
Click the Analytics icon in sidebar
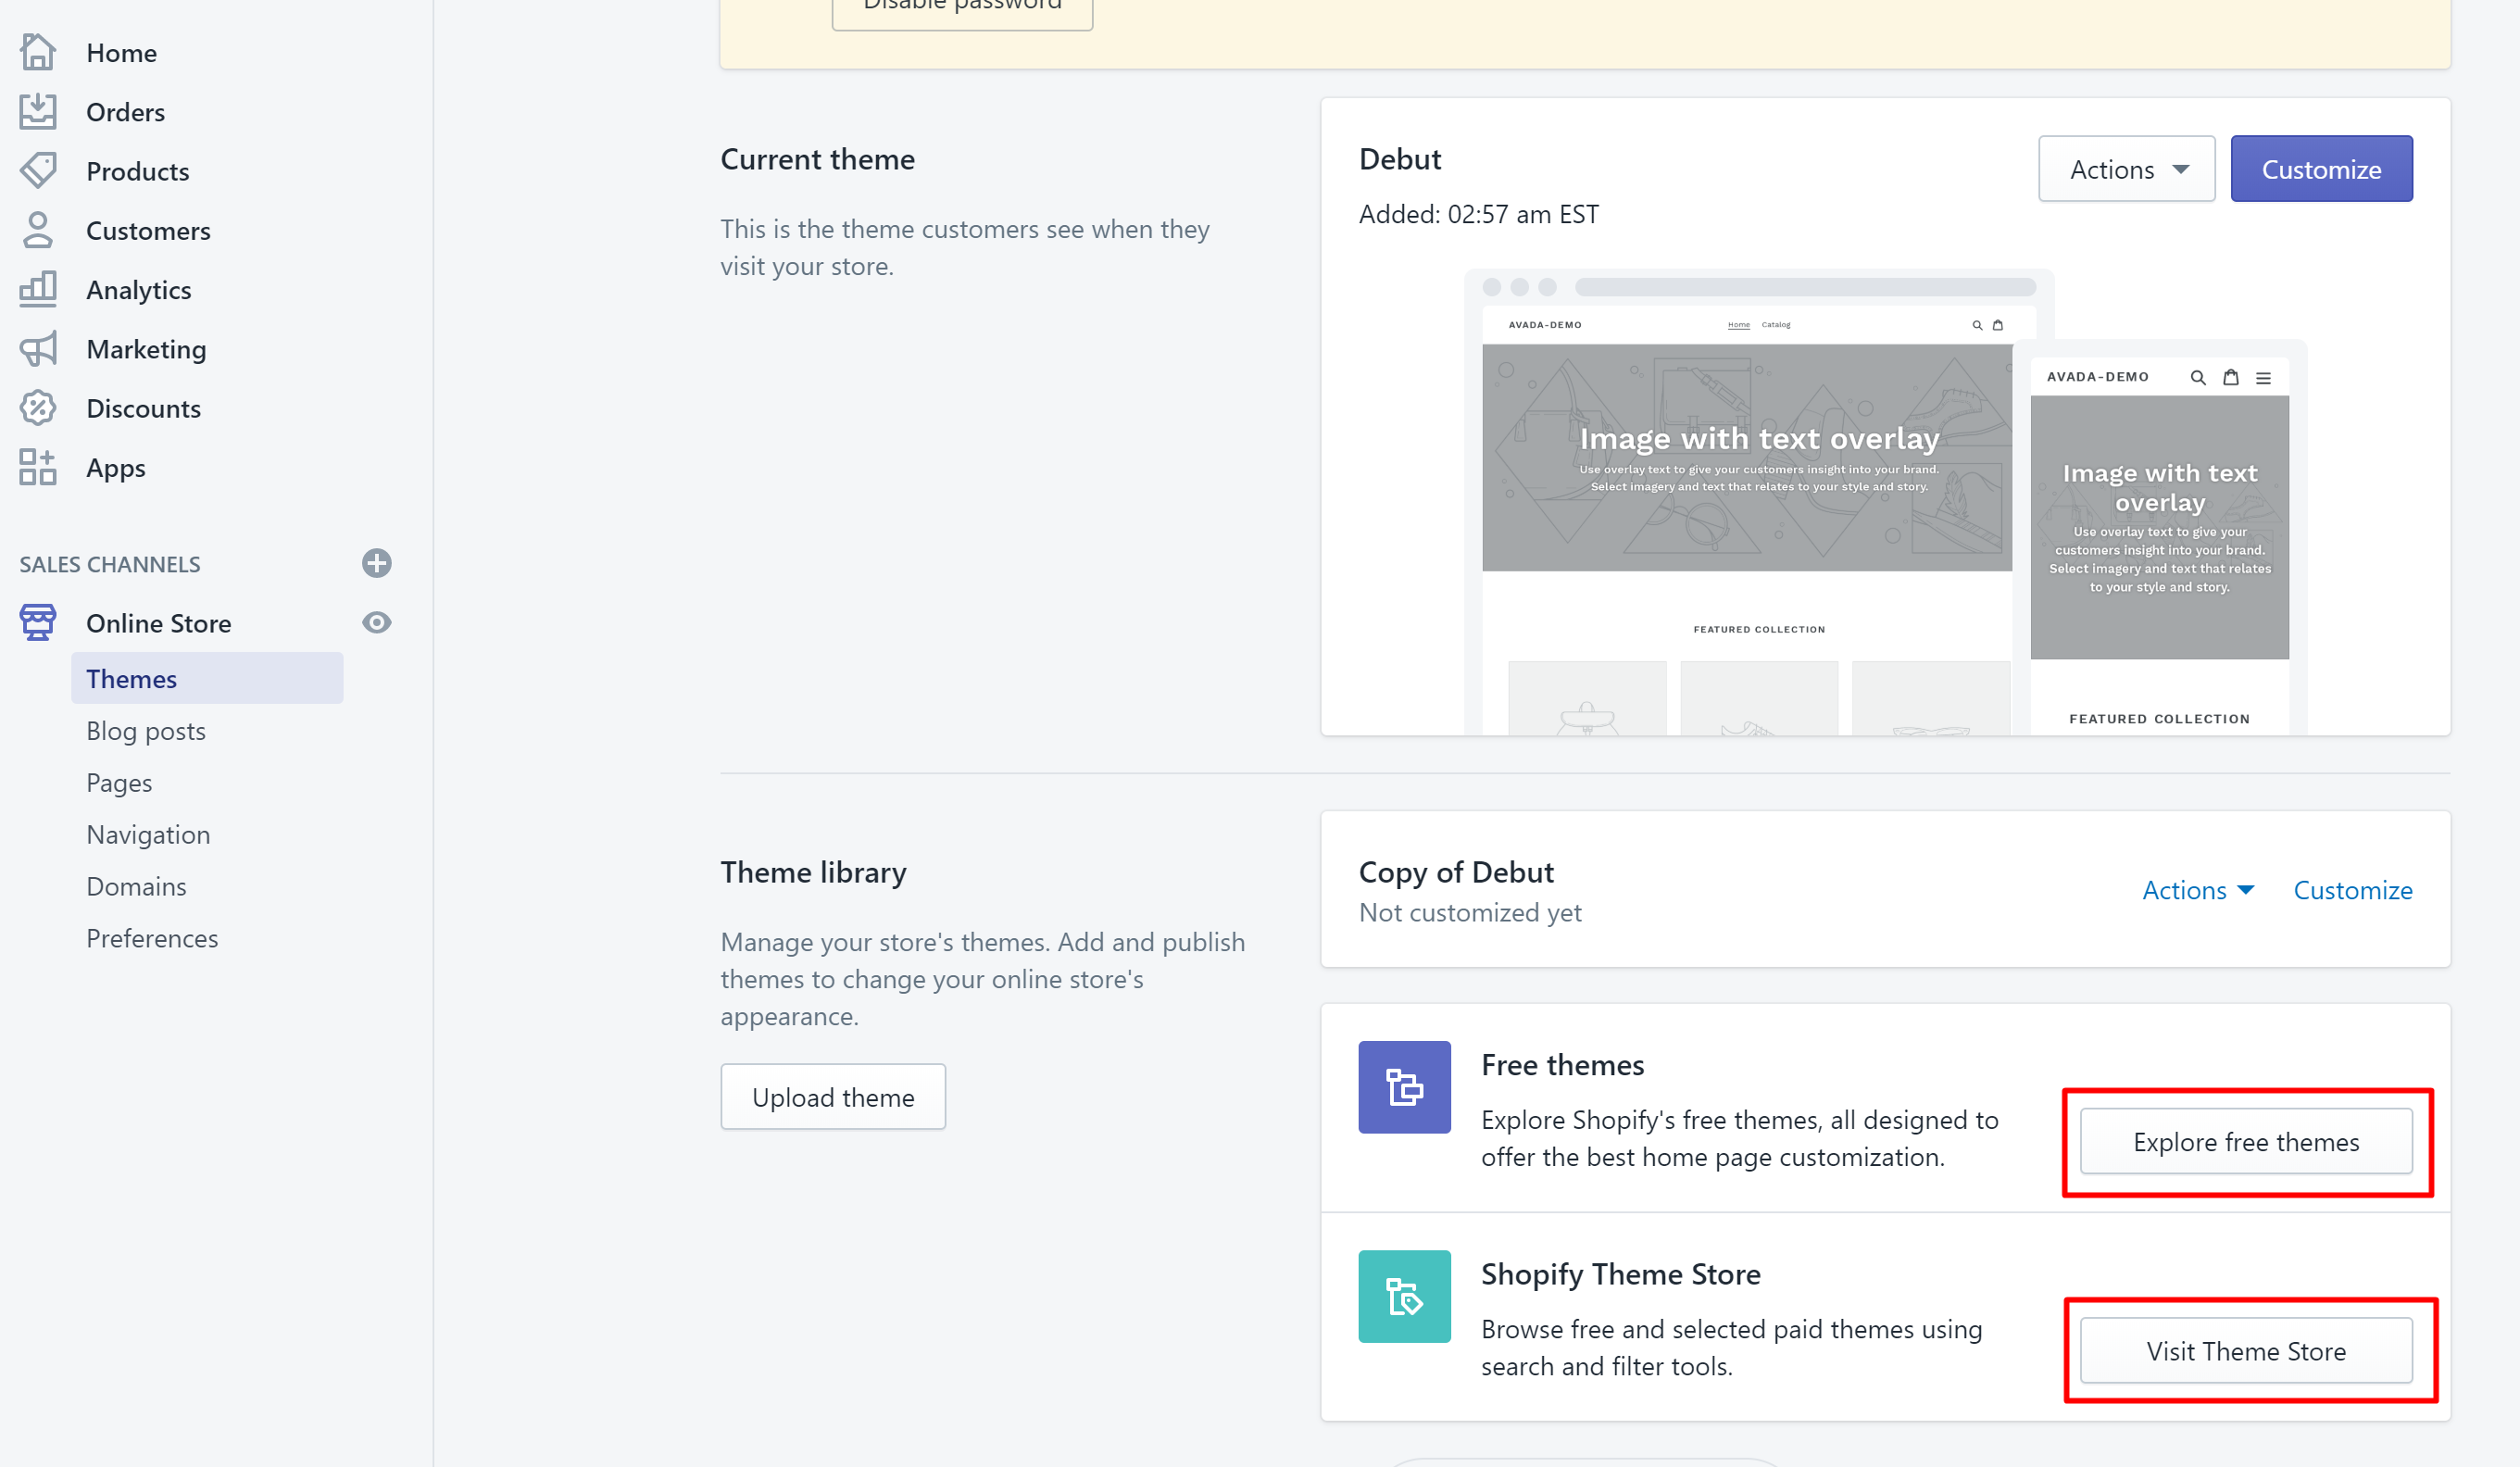click(x=38, y=288)
